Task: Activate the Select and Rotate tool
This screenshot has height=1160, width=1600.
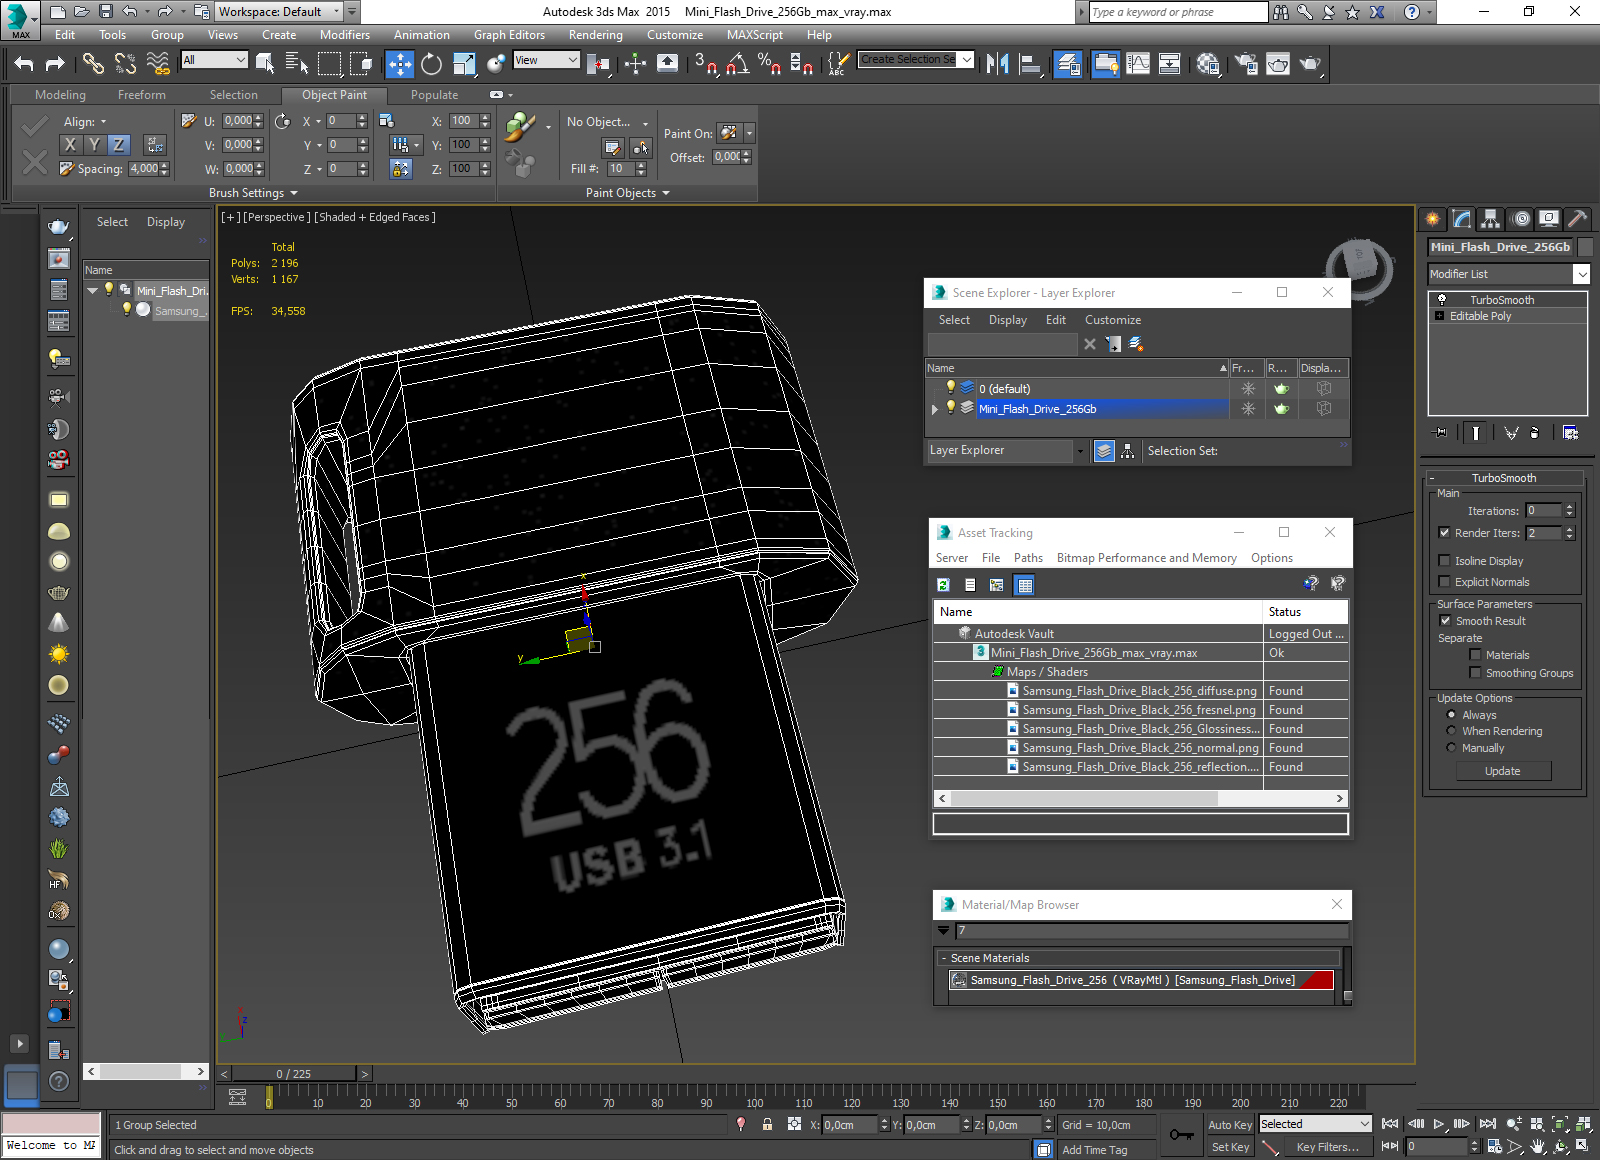Action: (431, 64)
